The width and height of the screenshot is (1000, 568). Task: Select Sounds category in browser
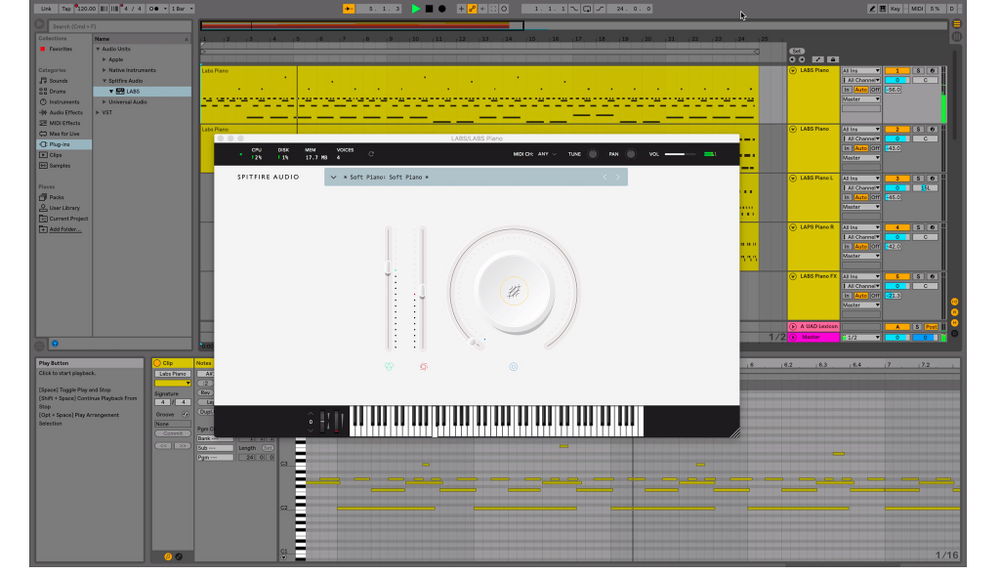click(59, 81)
